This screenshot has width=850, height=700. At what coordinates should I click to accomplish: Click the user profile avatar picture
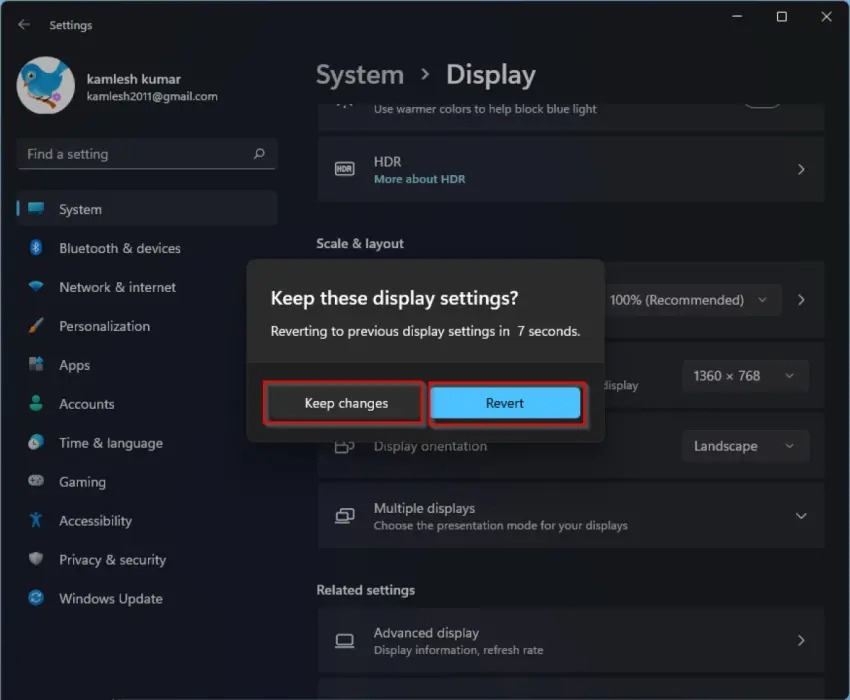pyautogui.click(x=45, y=86)
